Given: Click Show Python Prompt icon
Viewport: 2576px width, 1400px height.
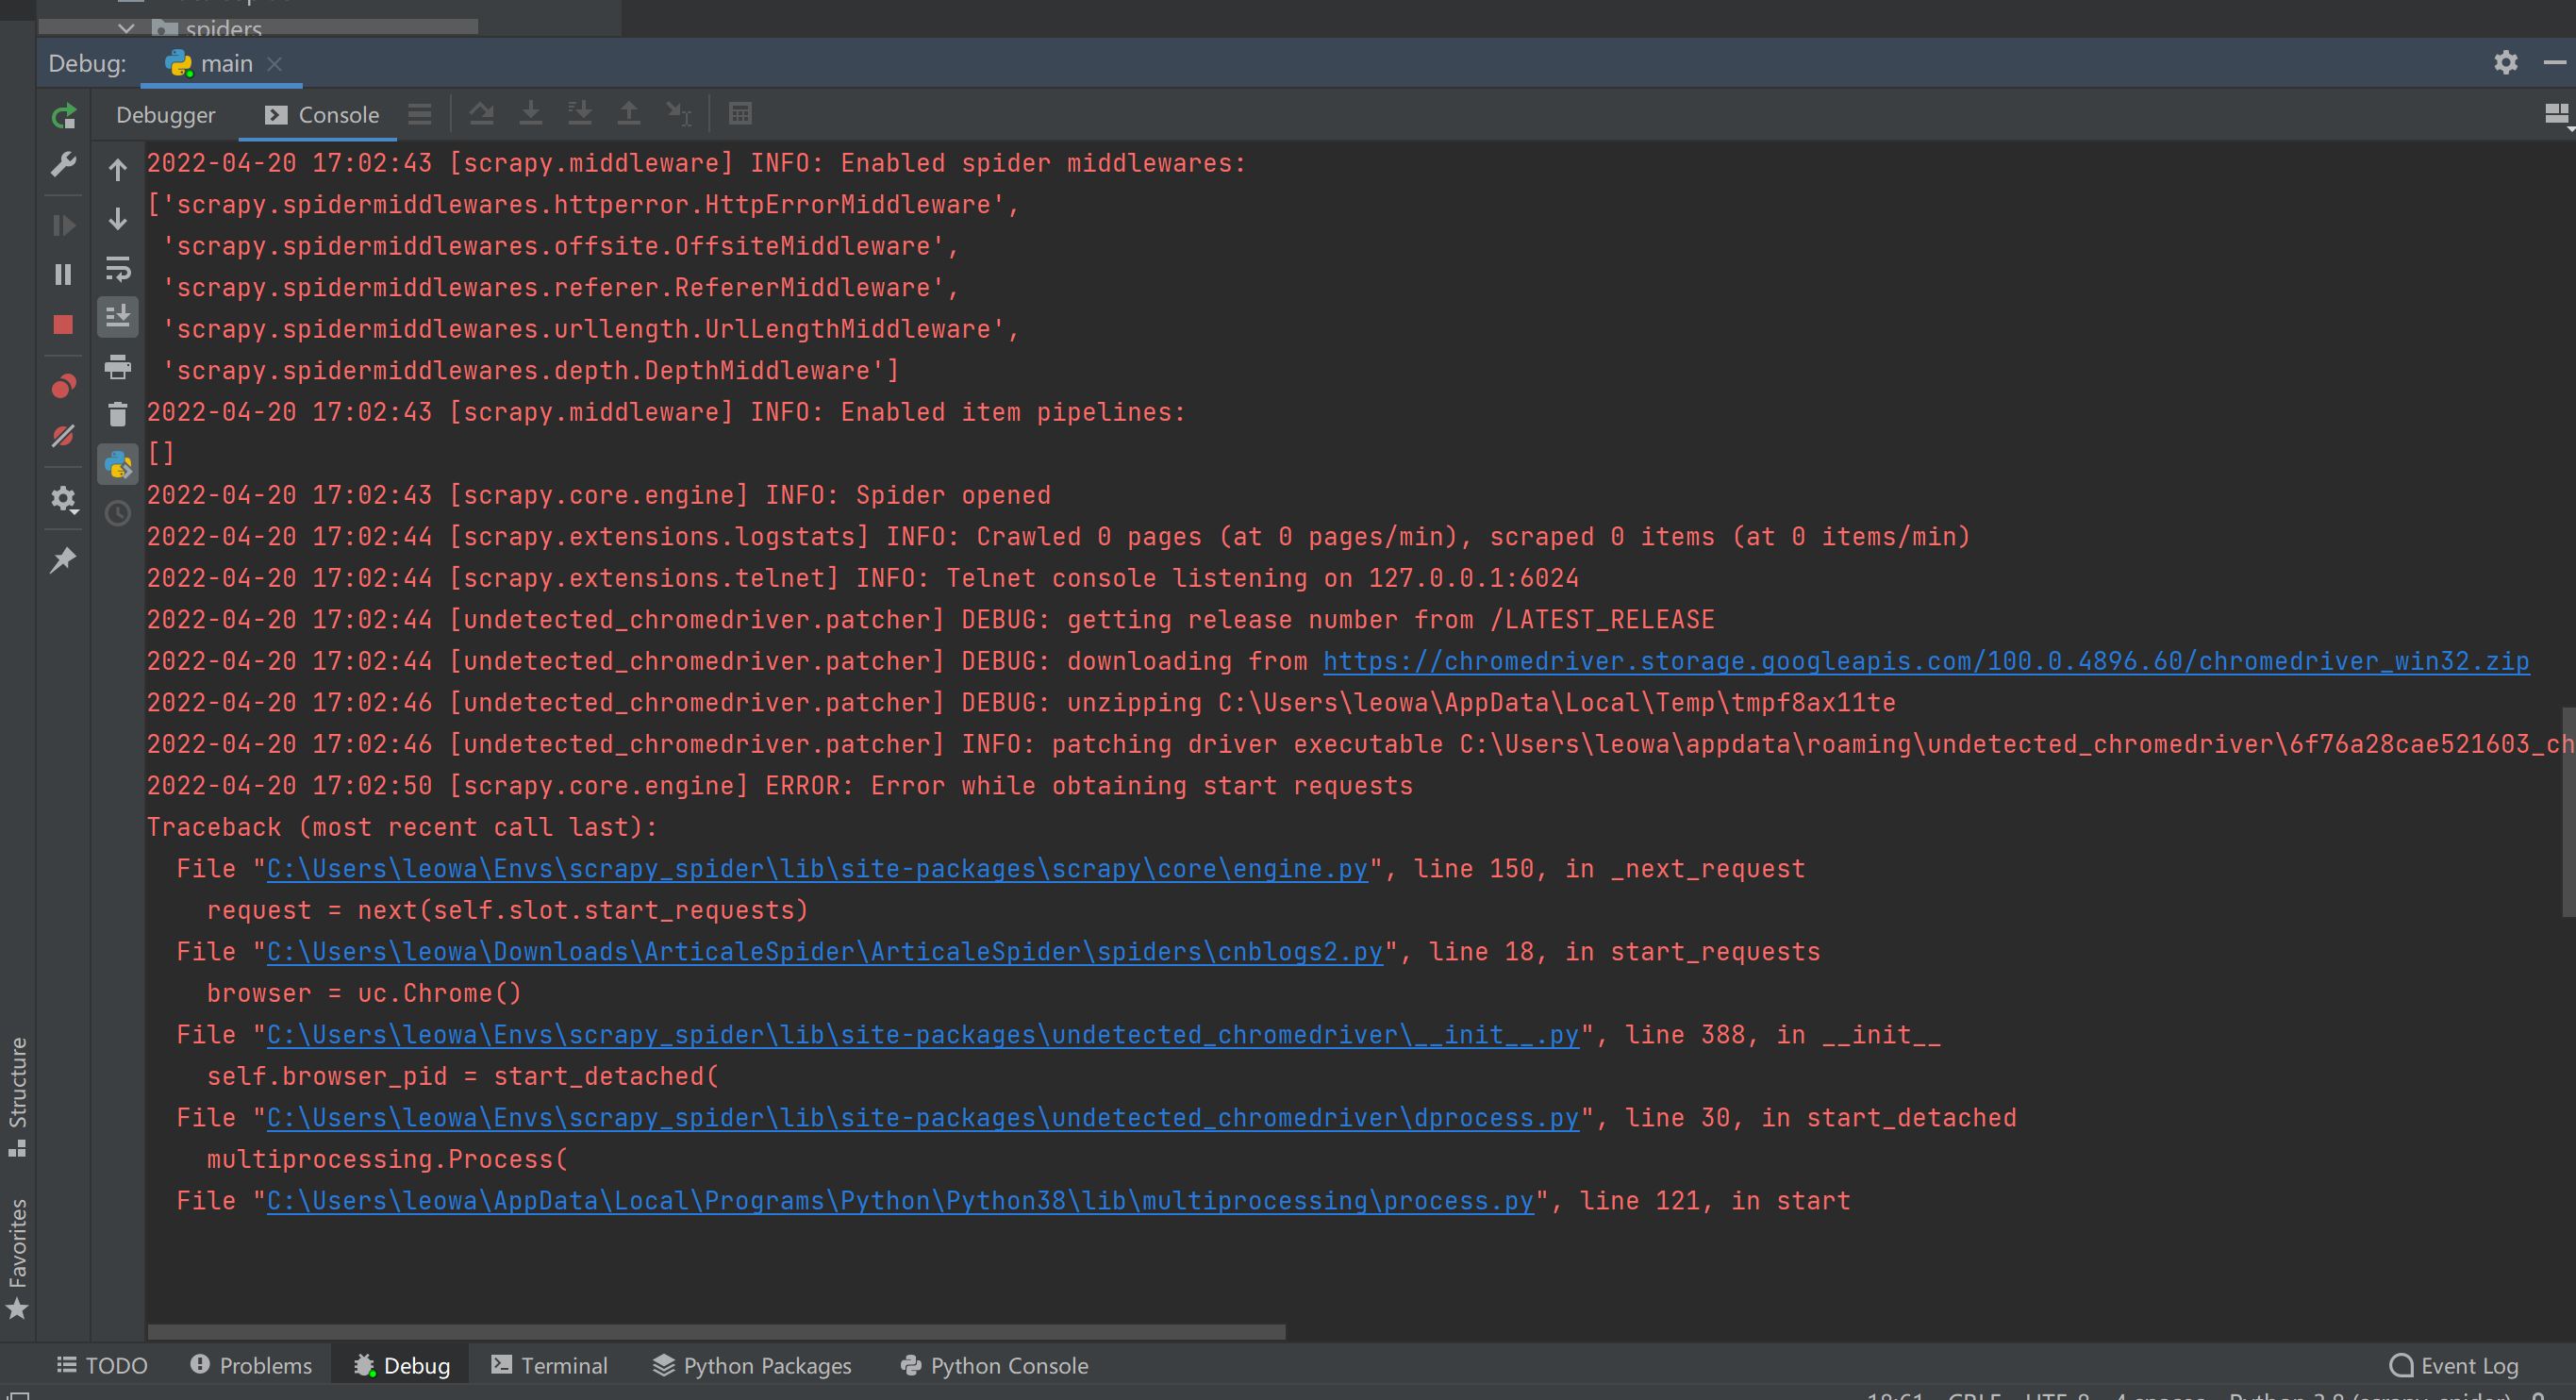Looking at the screenshot, I should click(118, 465).
